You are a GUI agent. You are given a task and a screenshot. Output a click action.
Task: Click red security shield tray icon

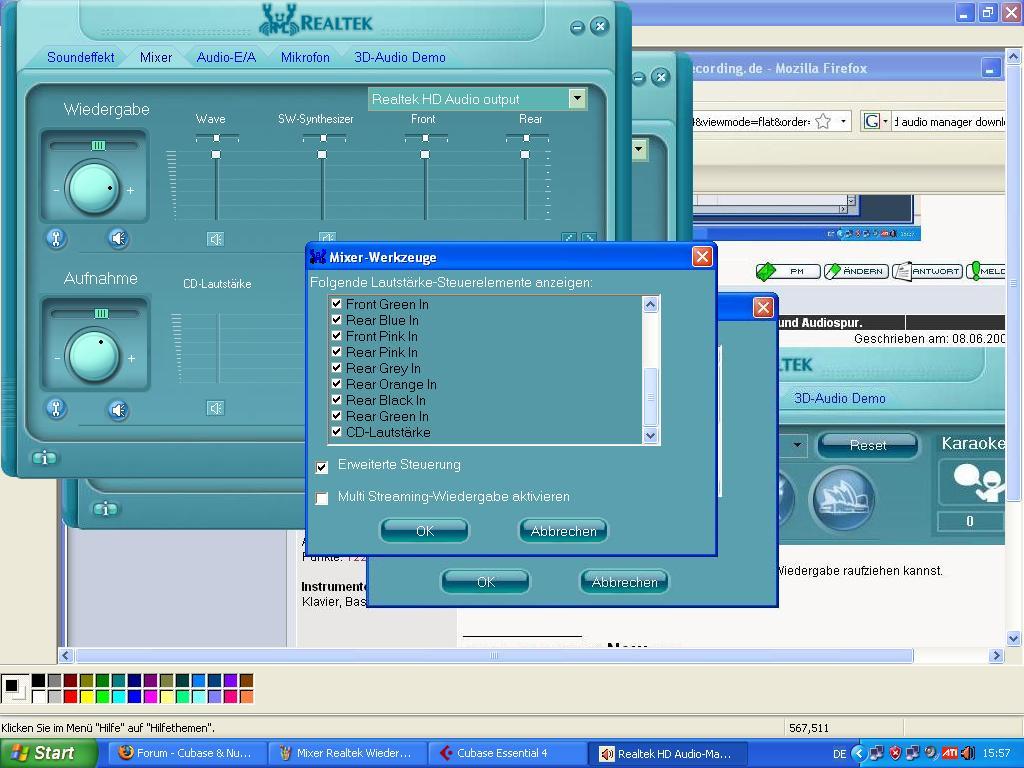[895, 754]
